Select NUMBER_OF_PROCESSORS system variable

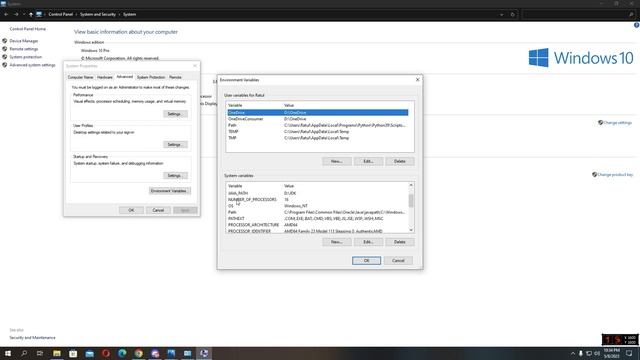(x=318, y=200)
